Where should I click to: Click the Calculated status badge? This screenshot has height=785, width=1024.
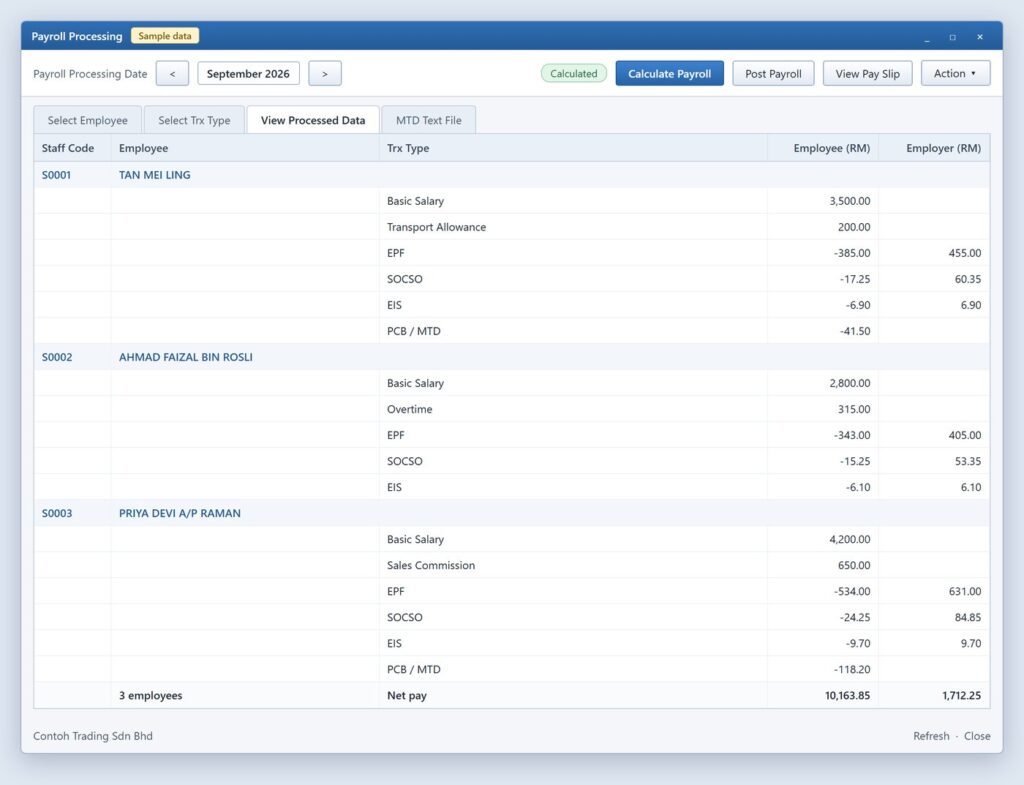[x=573, y=74]
